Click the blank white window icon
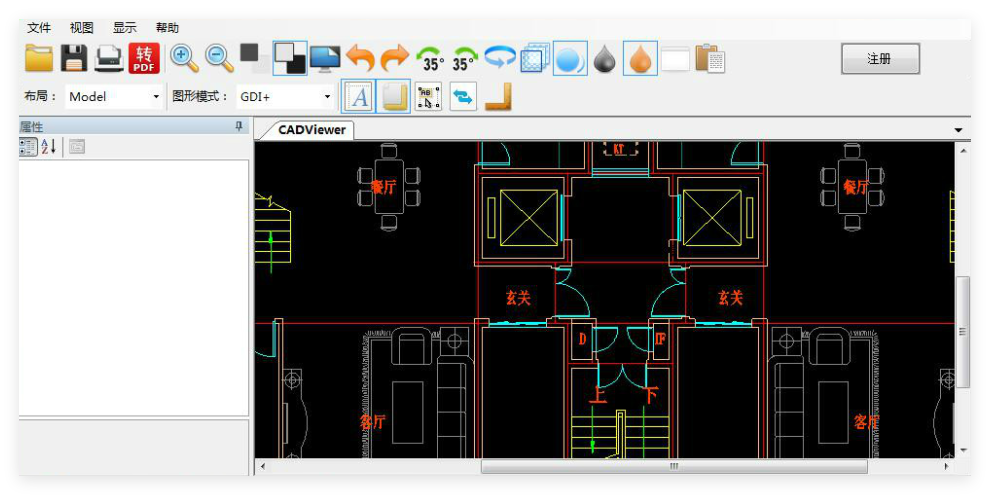 click(x=675, y=59)
